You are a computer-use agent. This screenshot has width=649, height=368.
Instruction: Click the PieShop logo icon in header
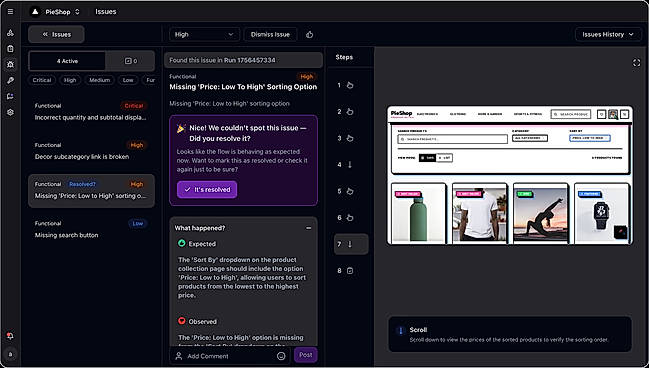click(x=35, y=12)
